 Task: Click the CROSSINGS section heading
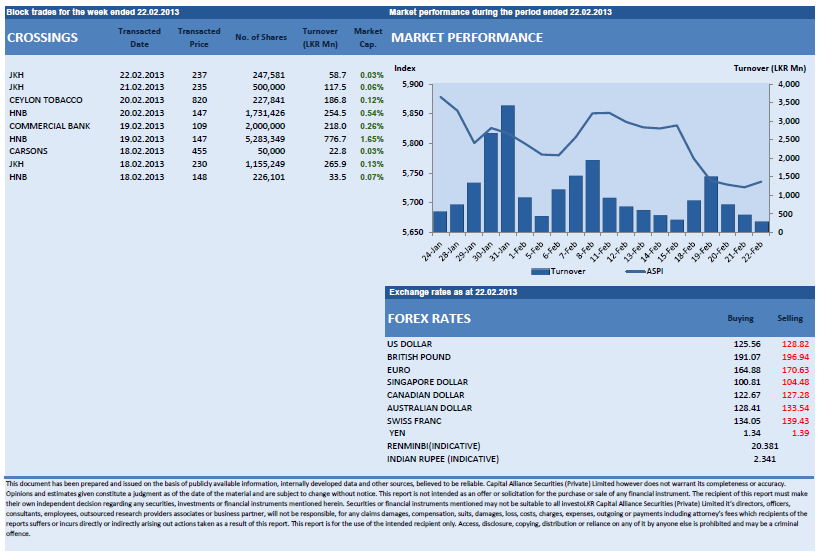point(42,38)
